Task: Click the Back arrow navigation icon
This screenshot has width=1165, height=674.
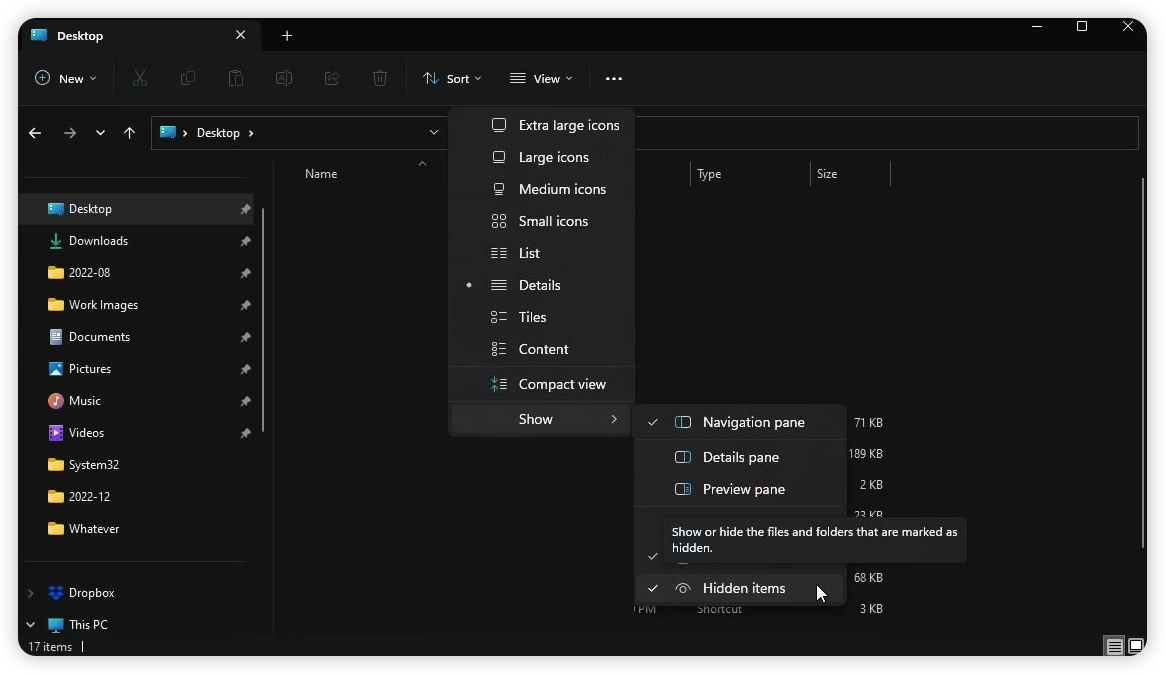Action: click(35, 133)
